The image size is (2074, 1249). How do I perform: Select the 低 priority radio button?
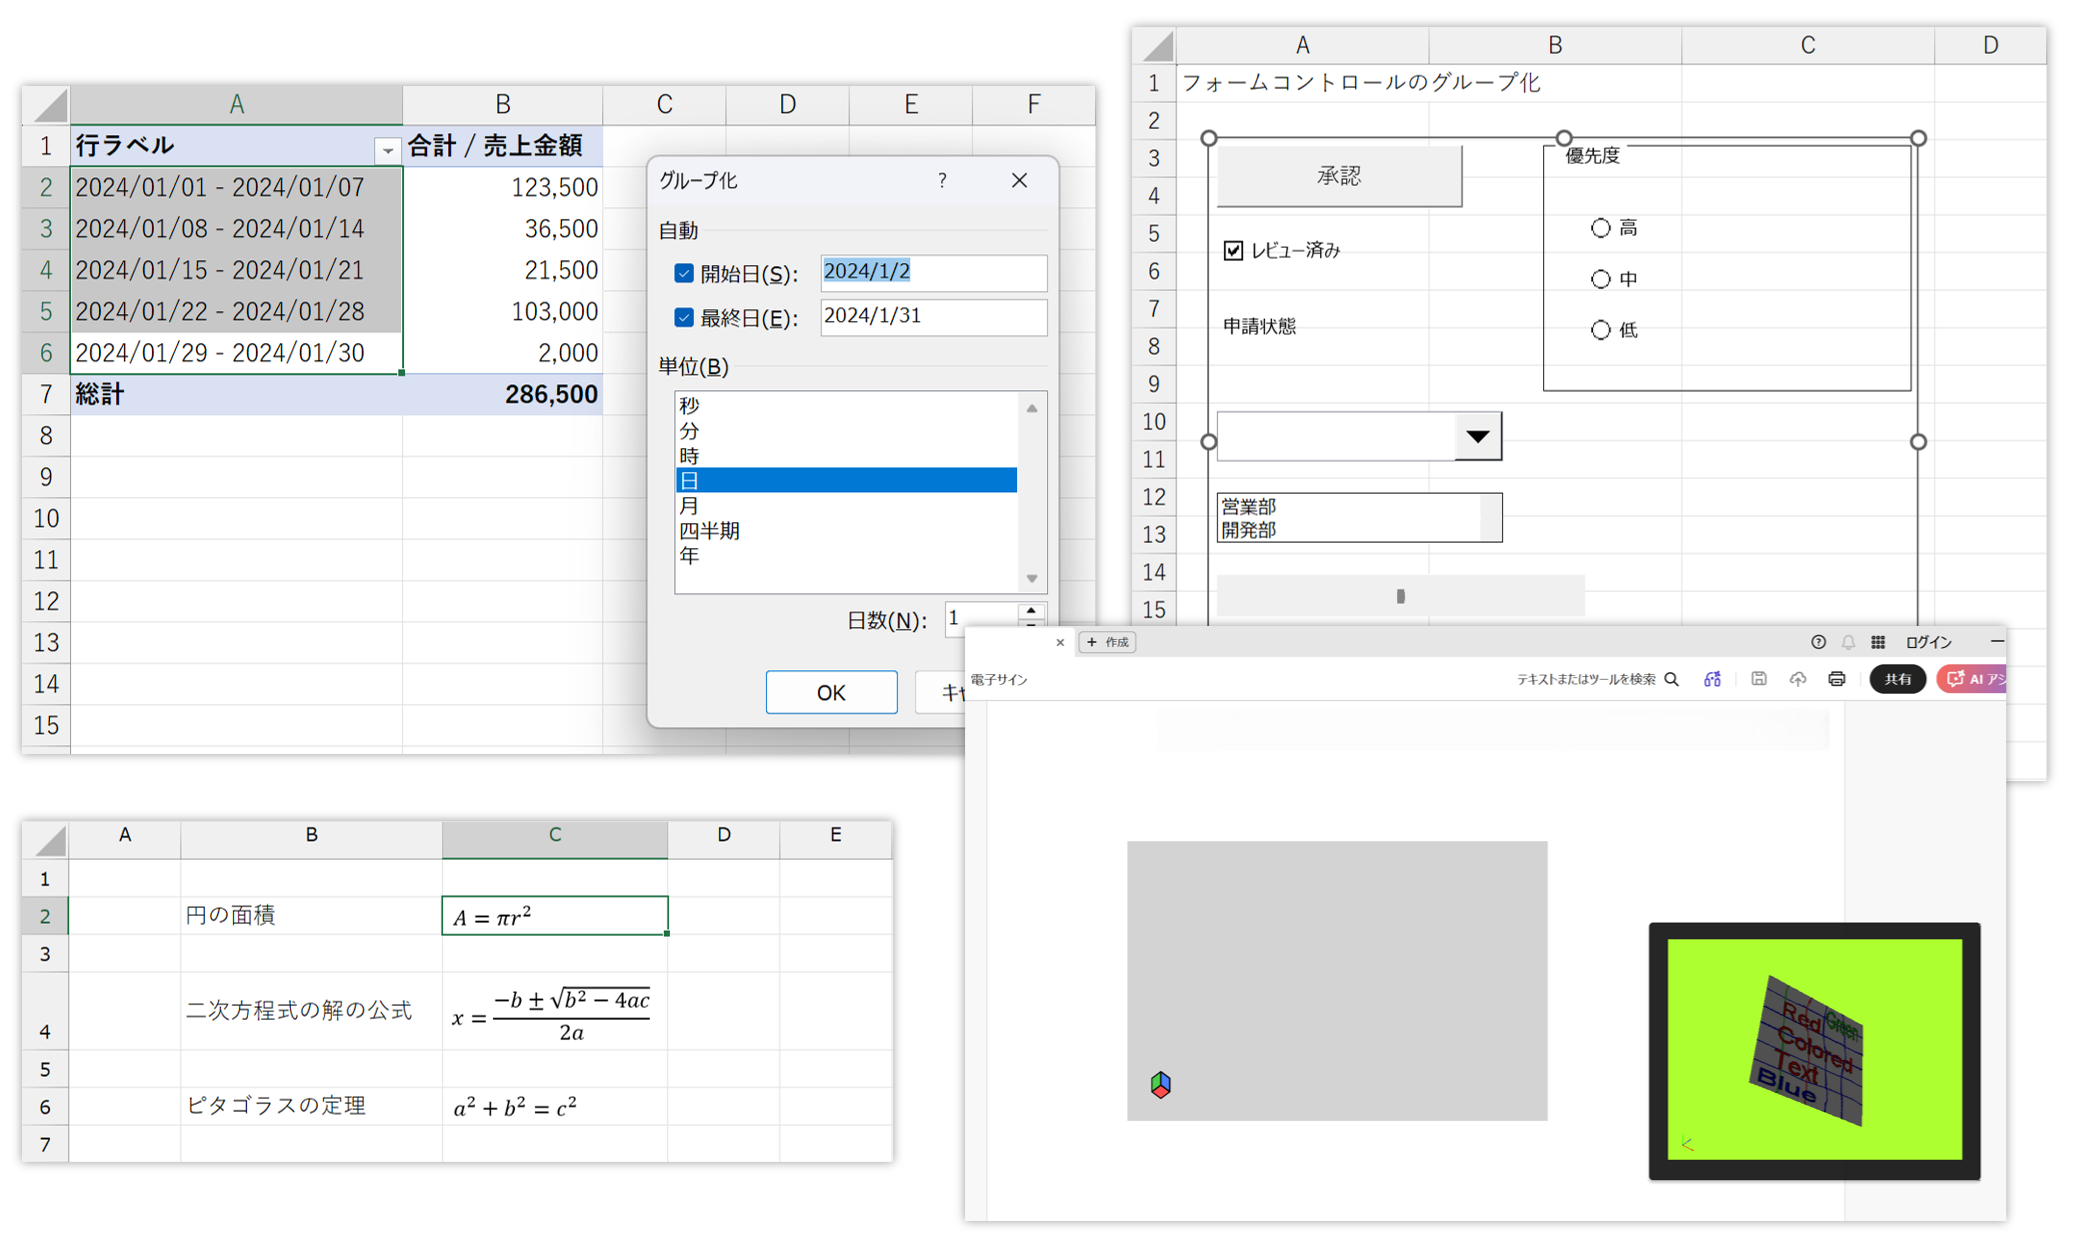click(1600, 330)
